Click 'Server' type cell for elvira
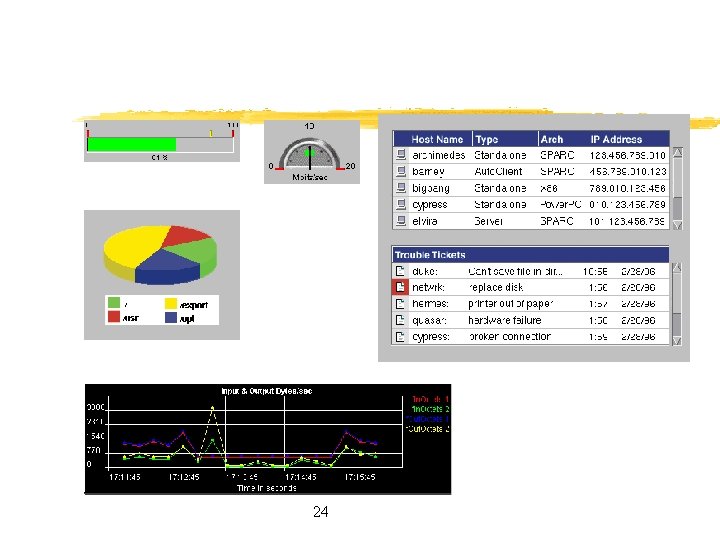Image resolution: width=720 pixels, height=540 pixels. [488, 221]
